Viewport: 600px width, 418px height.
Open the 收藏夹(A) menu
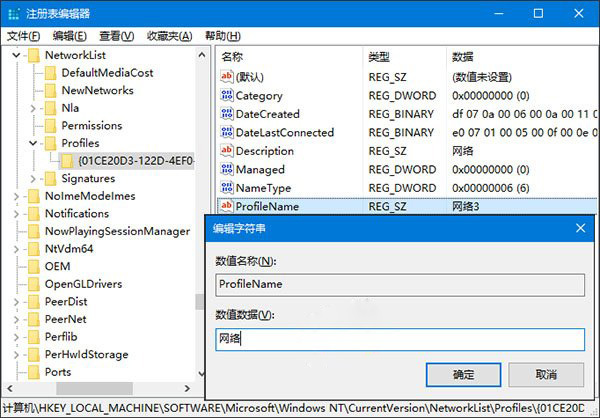(170, 36)
